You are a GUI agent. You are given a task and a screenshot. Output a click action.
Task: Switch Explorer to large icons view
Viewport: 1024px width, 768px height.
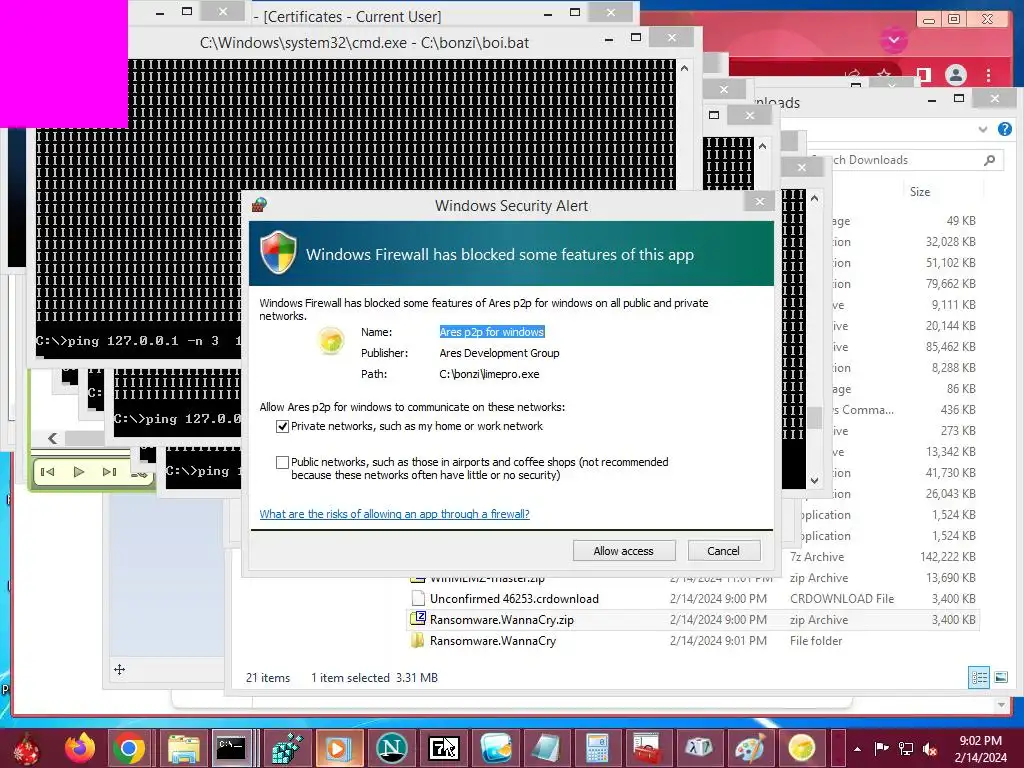point(1001,677)
